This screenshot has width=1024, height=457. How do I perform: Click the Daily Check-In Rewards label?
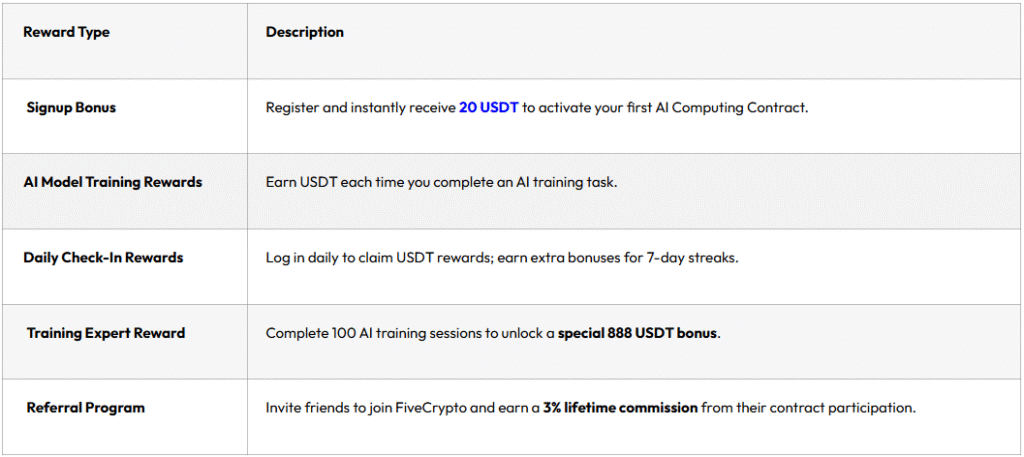[x=103, y=257]
